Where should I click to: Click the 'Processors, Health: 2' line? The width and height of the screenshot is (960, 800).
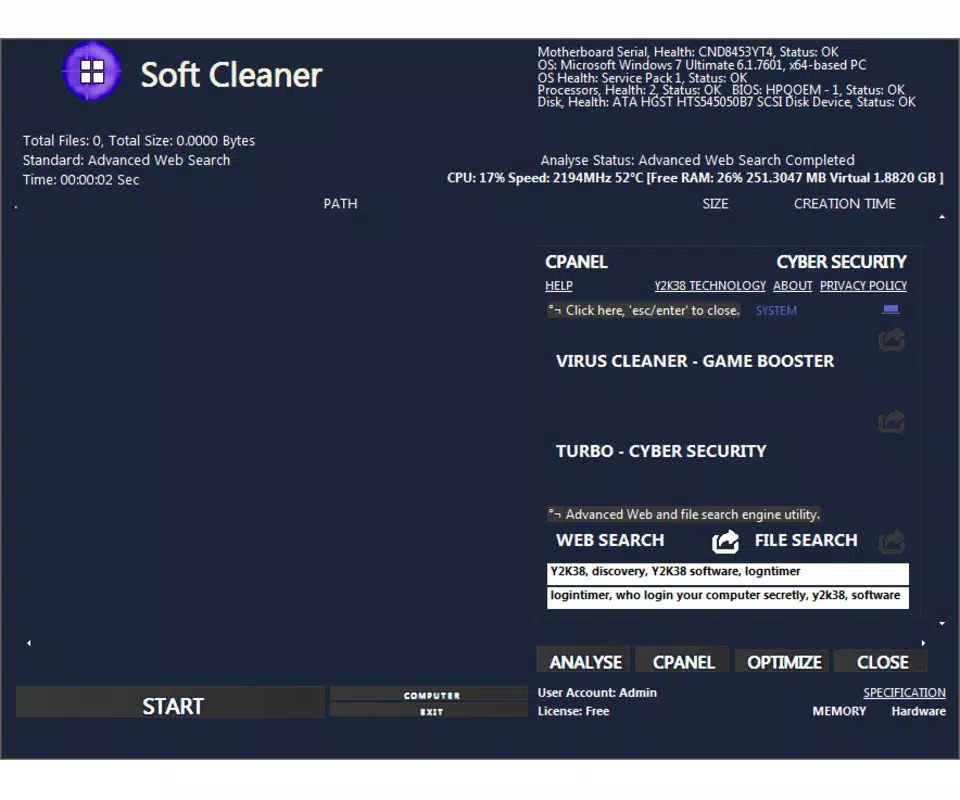click(x=721, y=90)
